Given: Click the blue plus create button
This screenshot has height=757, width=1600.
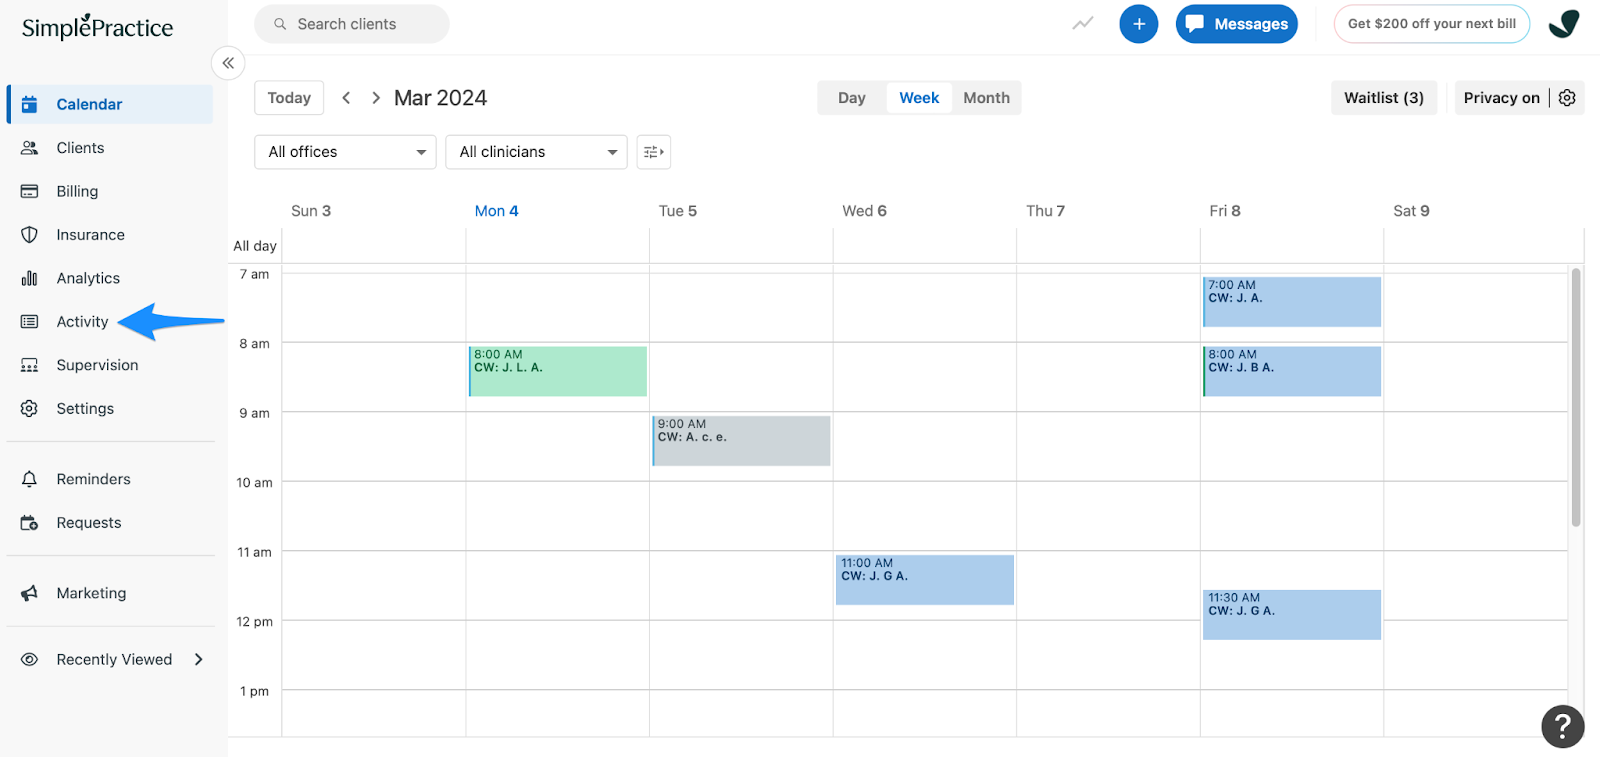Looking at the screenshot, I should (1138, 24).
